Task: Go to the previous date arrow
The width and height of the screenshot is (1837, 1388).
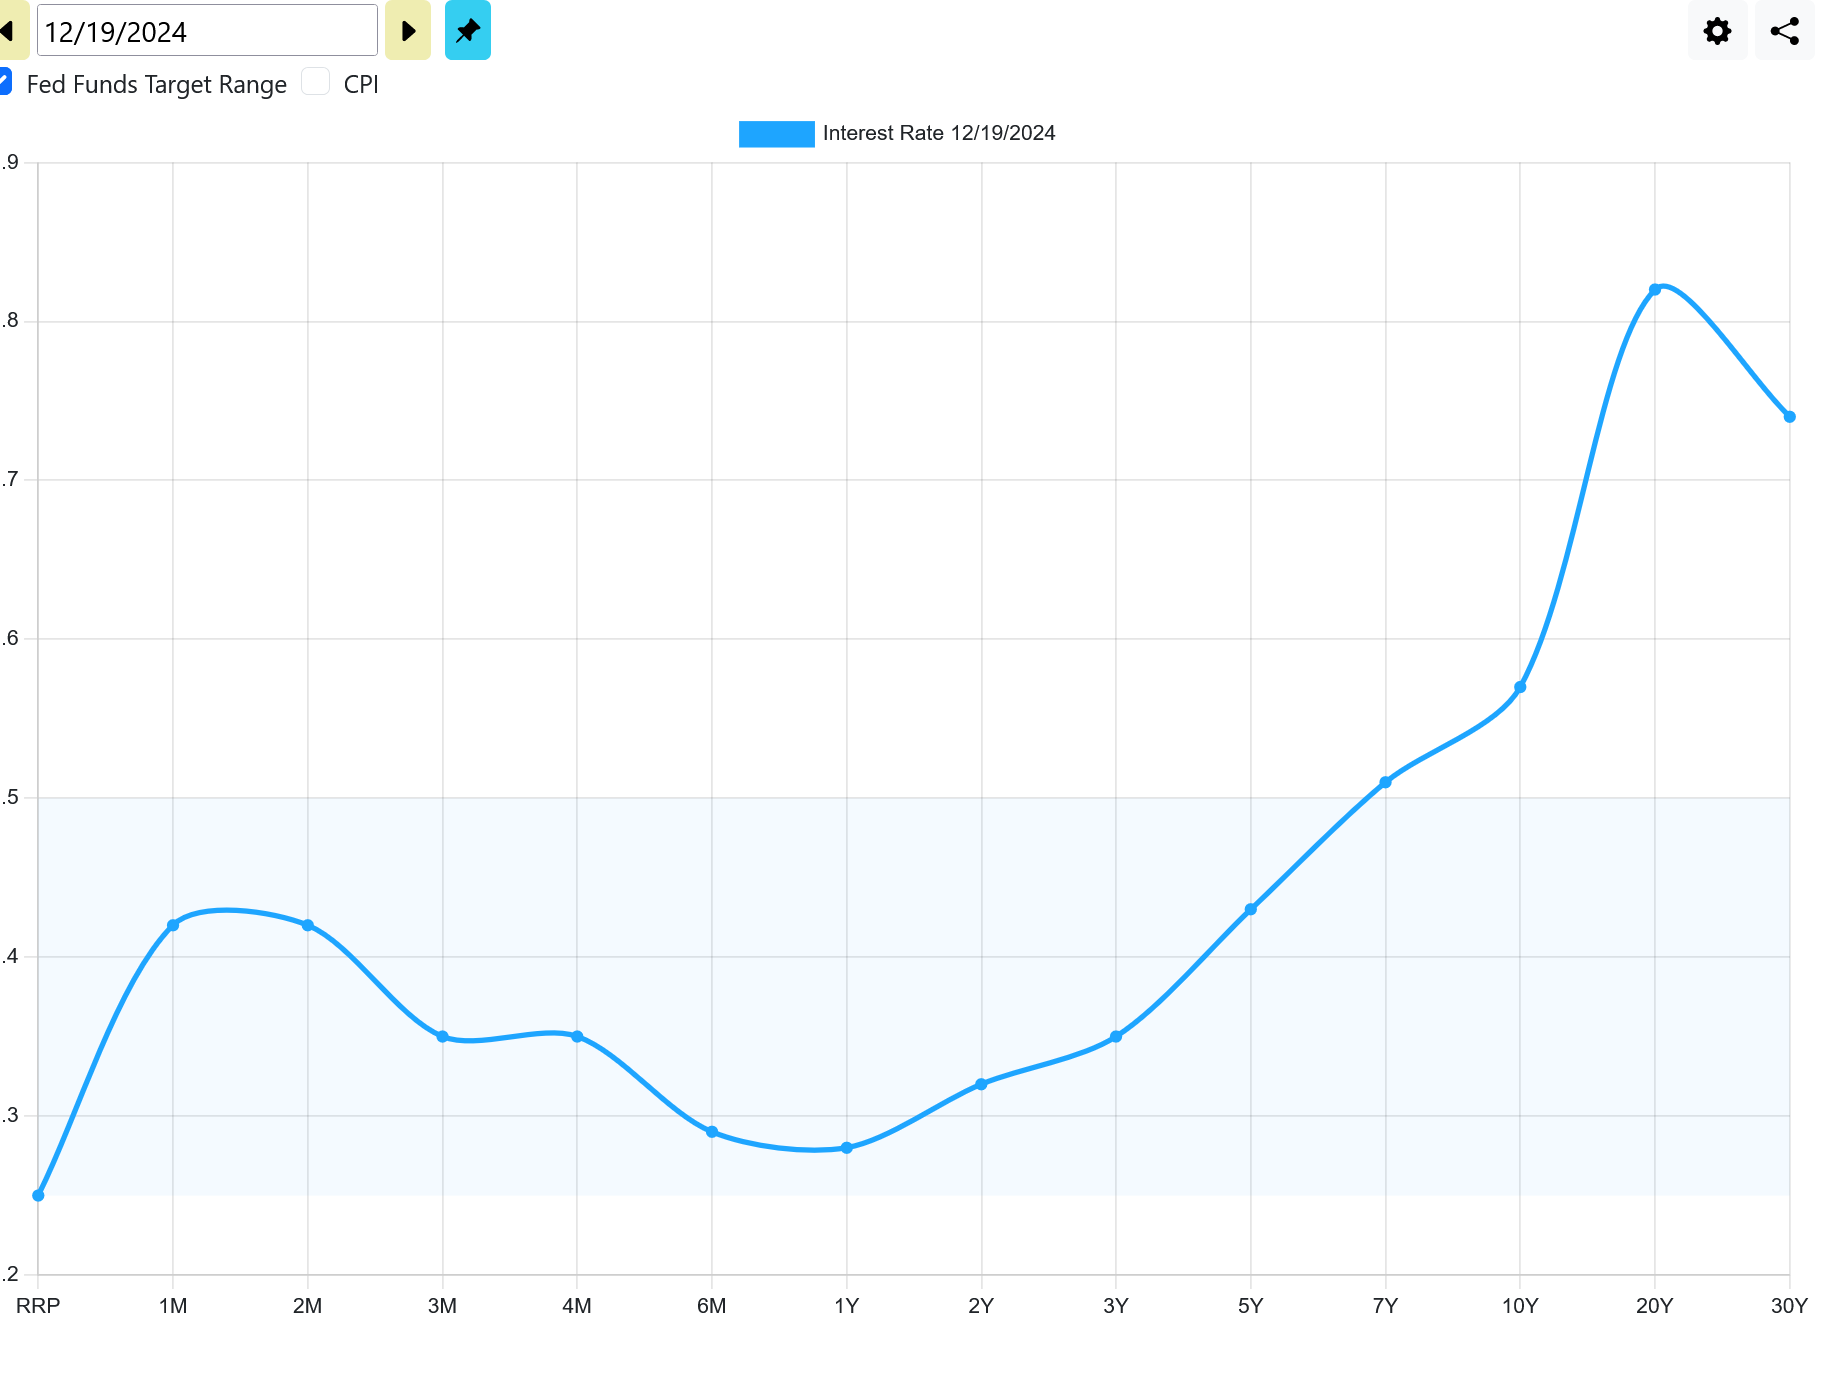Action: pos(12,31)
